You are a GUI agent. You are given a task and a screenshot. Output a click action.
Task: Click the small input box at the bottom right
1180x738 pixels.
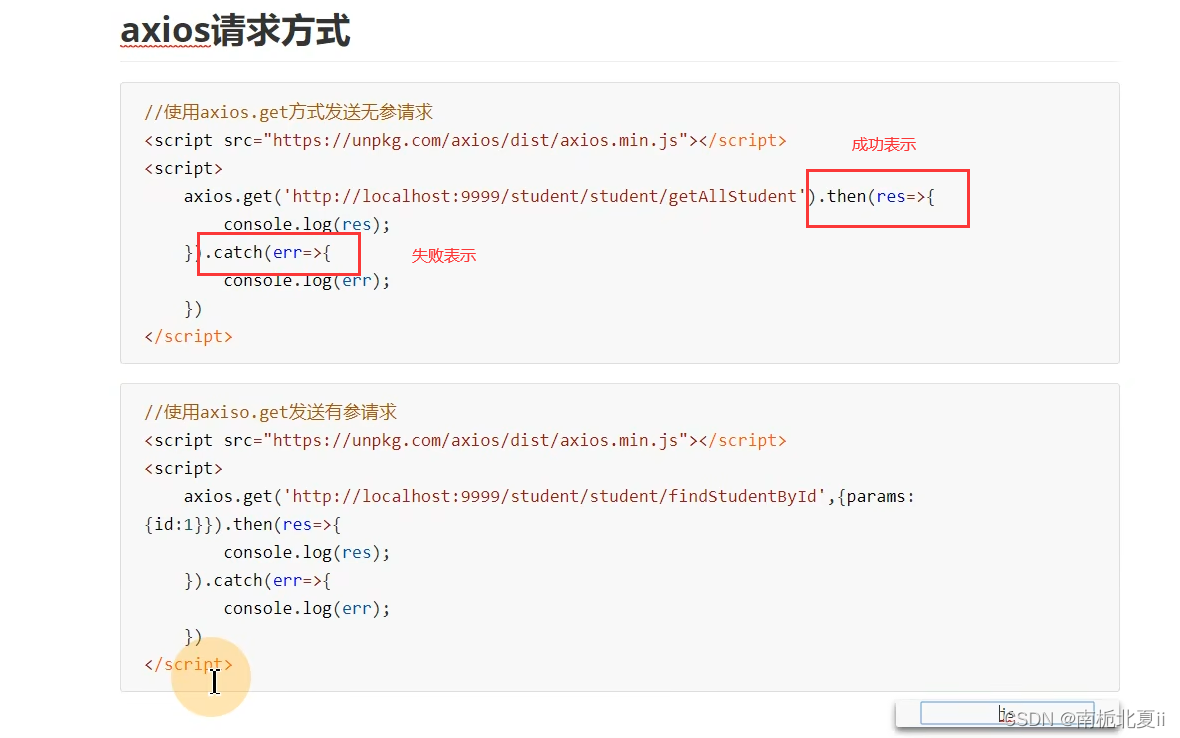click(1007, 713)
